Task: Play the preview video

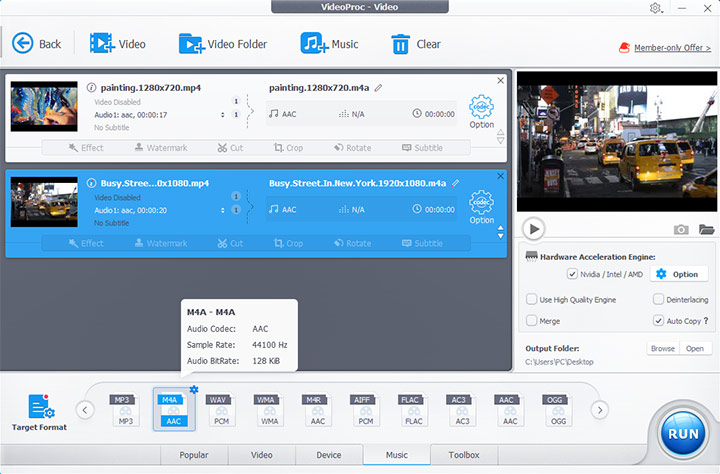Action: tap(534, 229)
